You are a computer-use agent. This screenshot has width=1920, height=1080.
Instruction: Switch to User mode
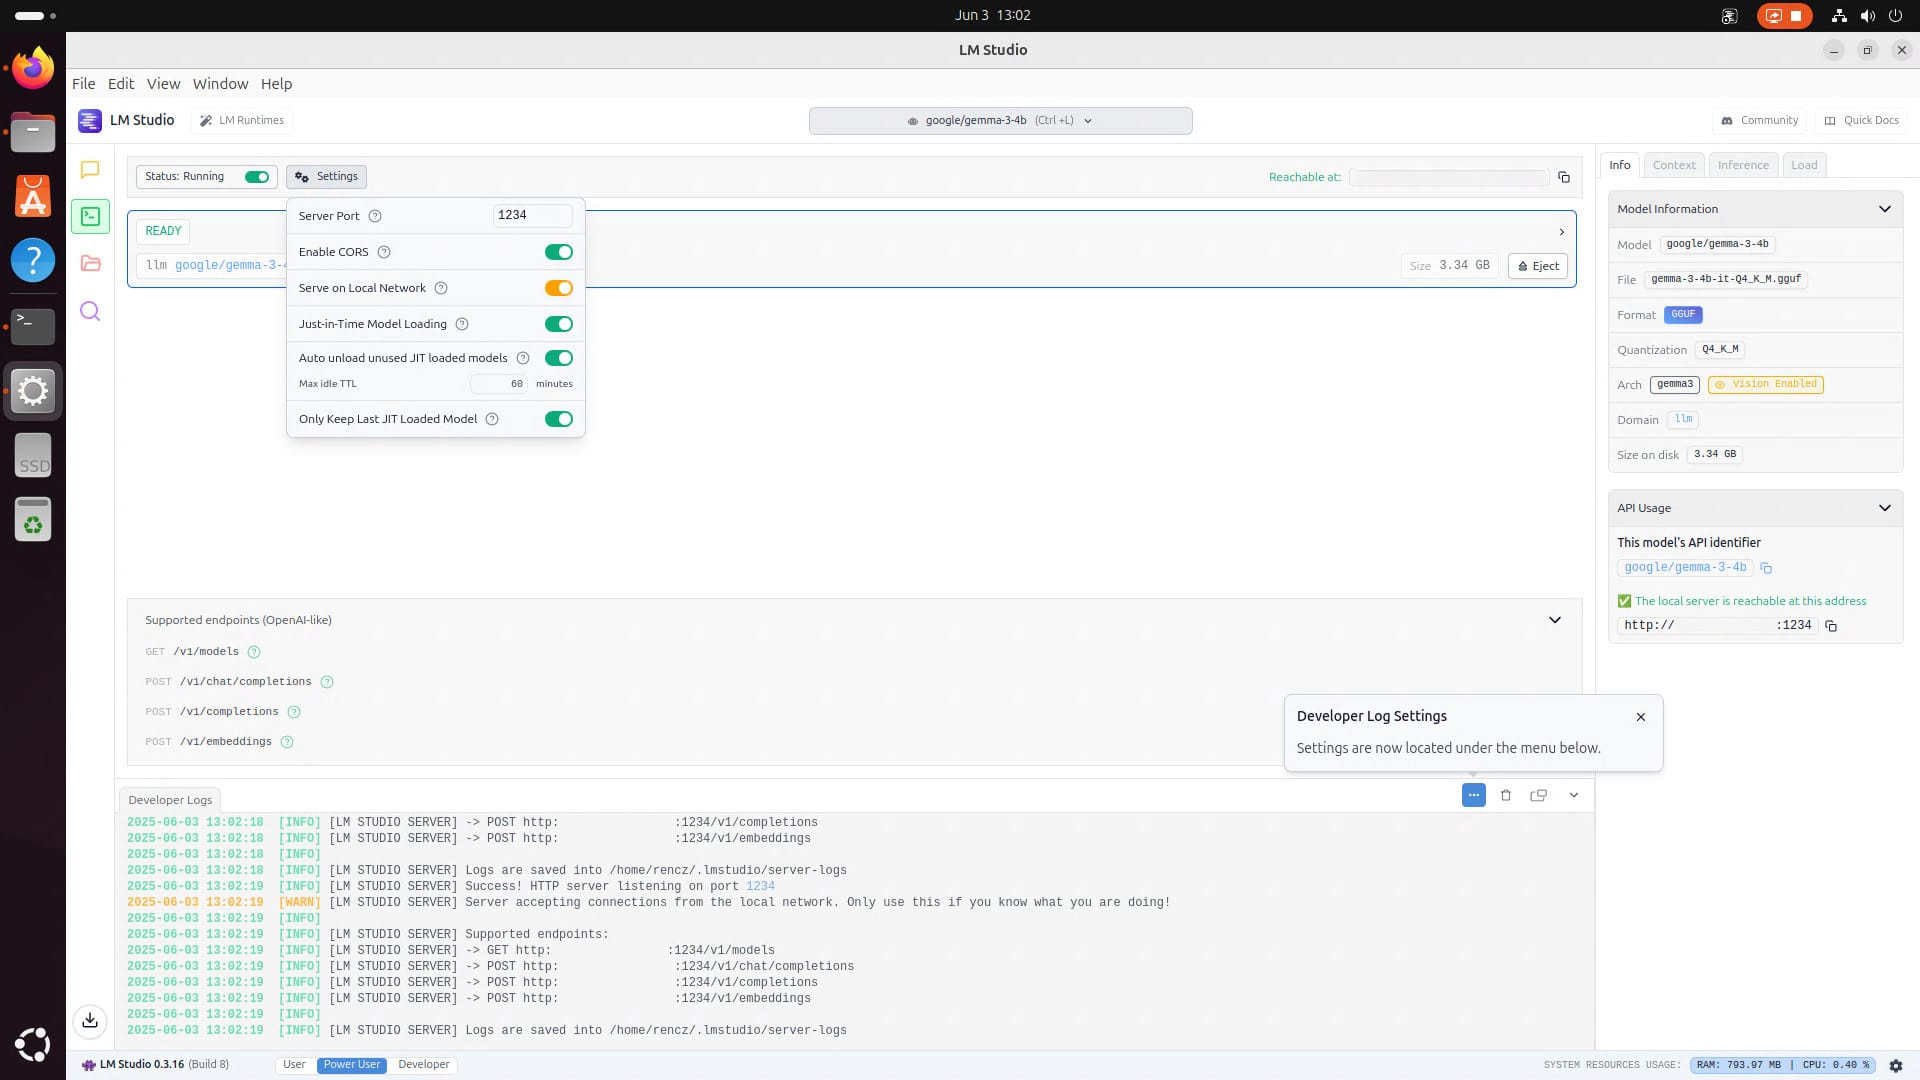tap(294, 1065)
